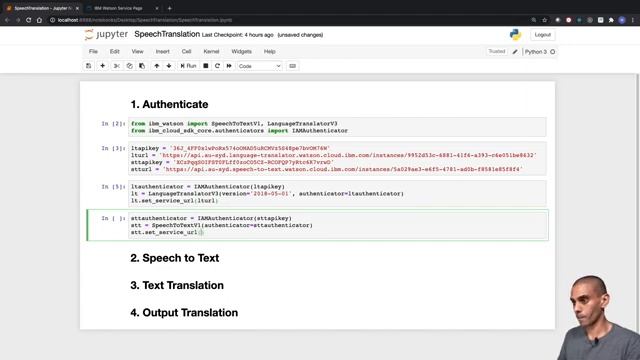
Task: Open the Cell menu
Action: [187, 51]
